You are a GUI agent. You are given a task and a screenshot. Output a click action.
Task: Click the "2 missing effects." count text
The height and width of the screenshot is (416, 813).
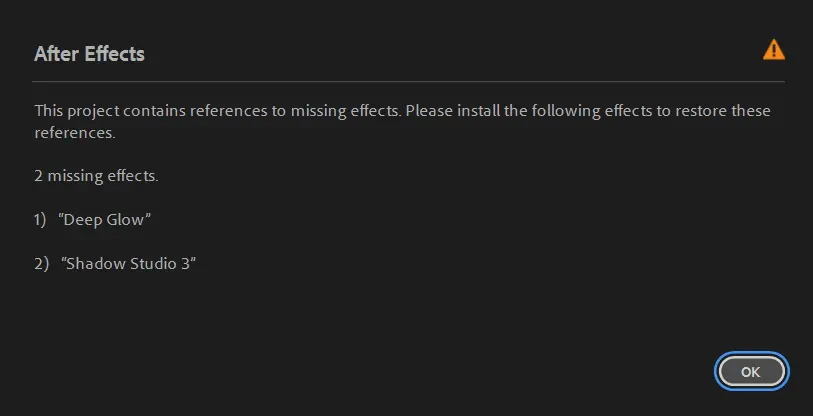point(96,176)
